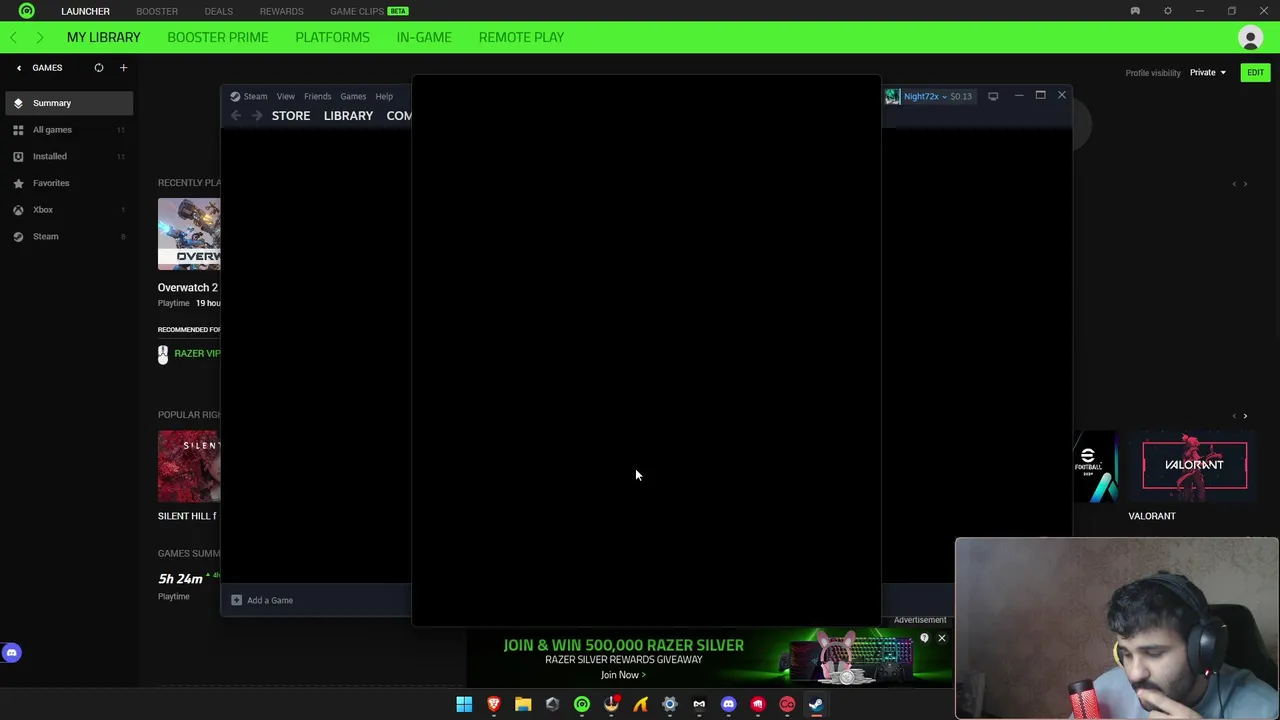Open taskbar Settings gear app
This screenshot has width=1280, height=720.
[x=670, y=704]
